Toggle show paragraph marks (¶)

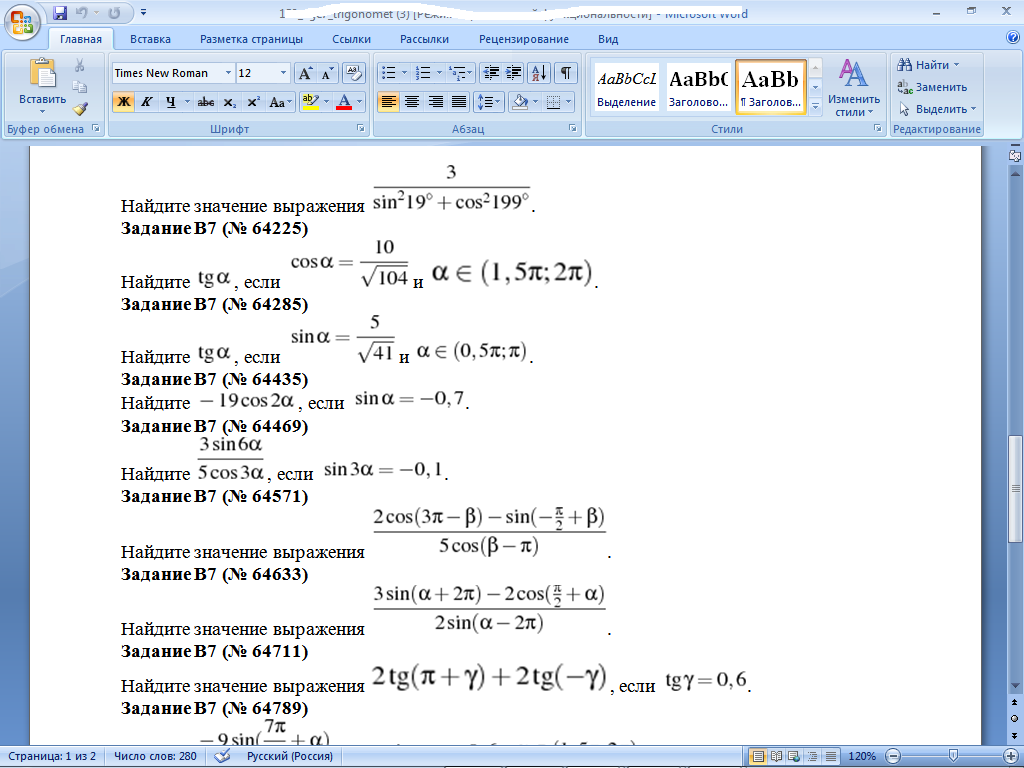coord(566,73)
